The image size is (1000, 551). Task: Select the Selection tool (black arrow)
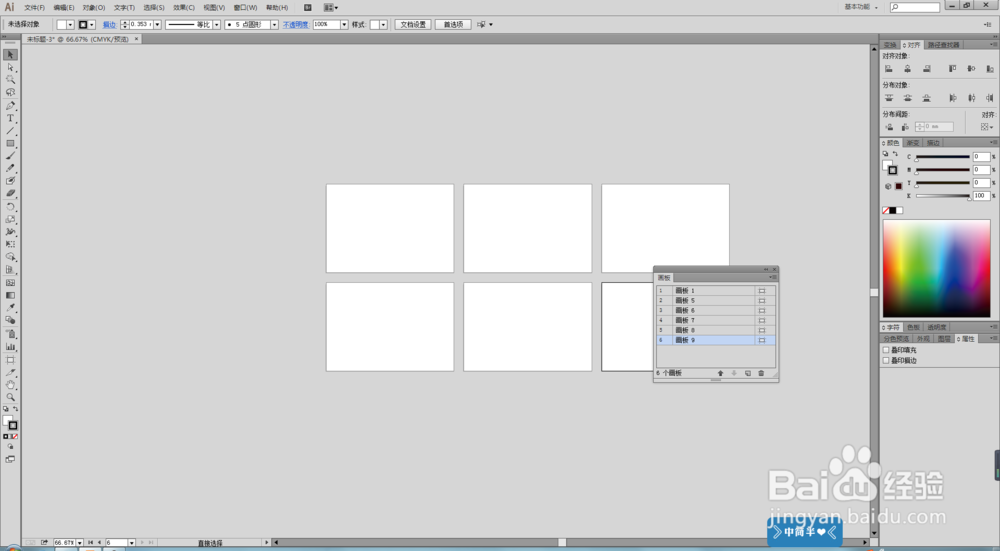pyautogui.click(x=10, y=55)
